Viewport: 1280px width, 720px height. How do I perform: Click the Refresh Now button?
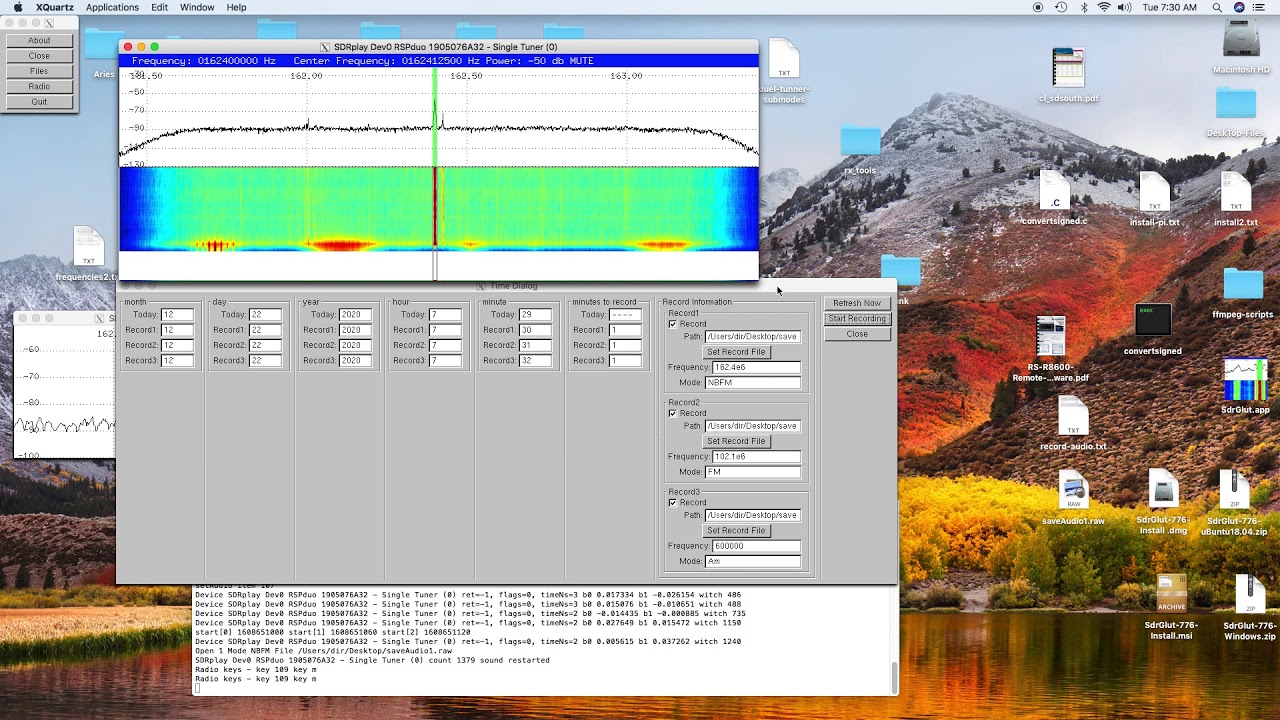pos(857,303)
